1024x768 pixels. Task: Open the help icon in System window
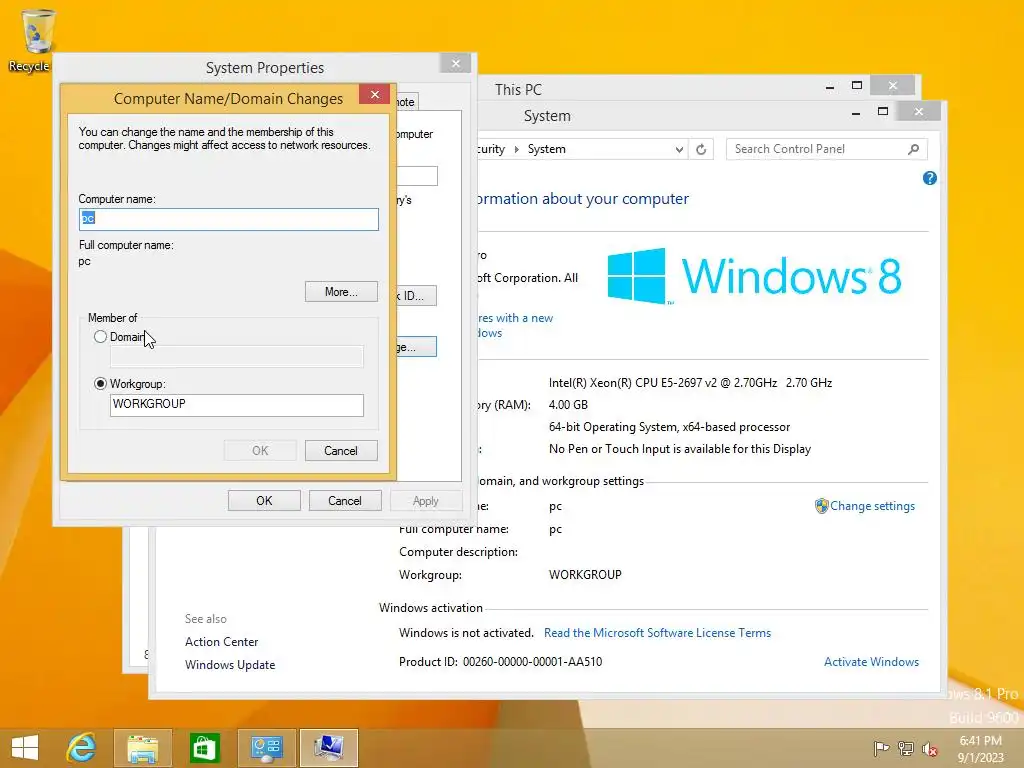coord(930,178)
